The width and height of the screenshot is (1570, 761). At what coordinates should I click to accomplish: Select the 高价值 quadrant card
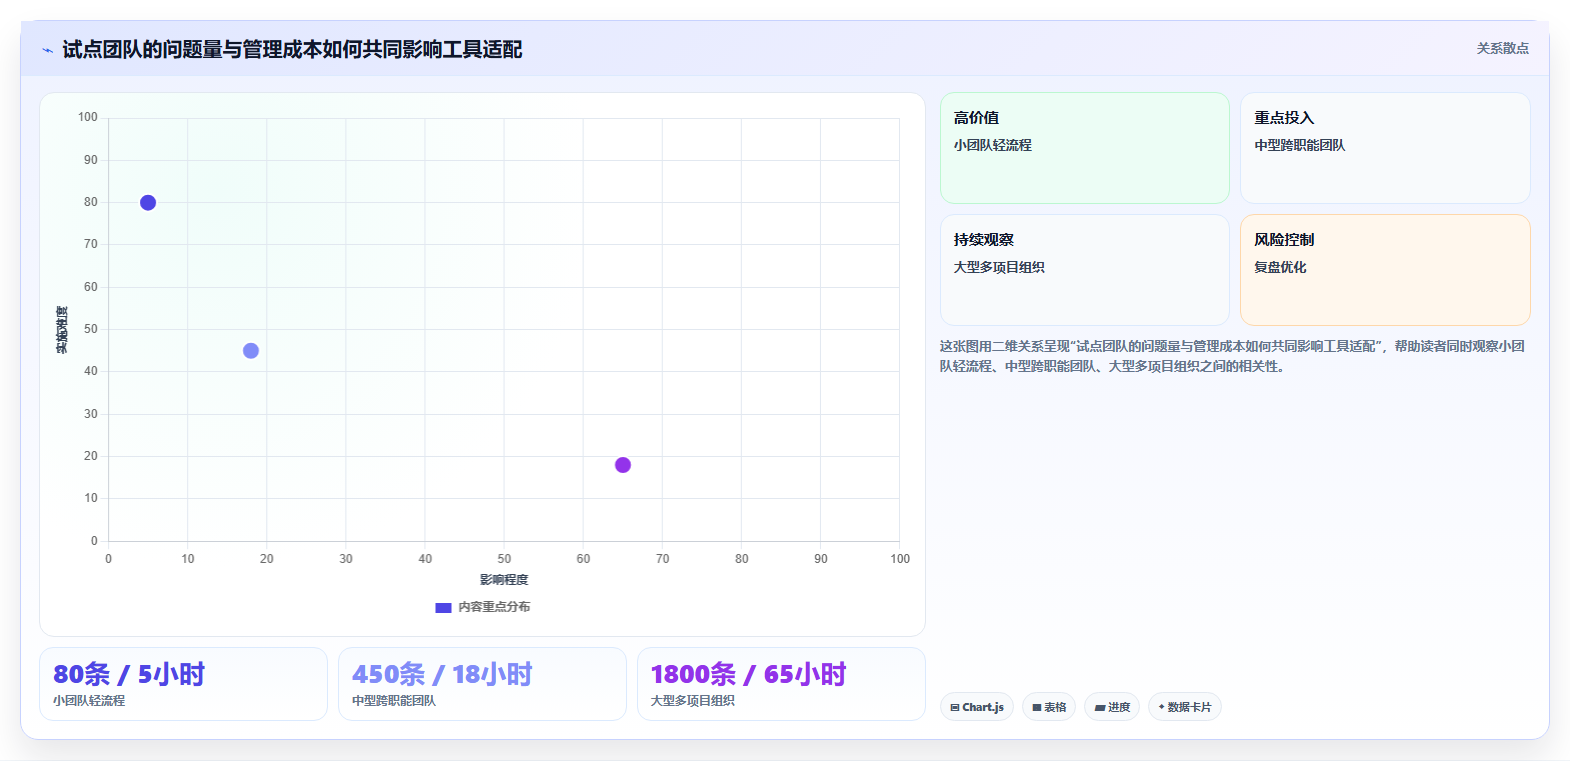(x=1084, y=148)
